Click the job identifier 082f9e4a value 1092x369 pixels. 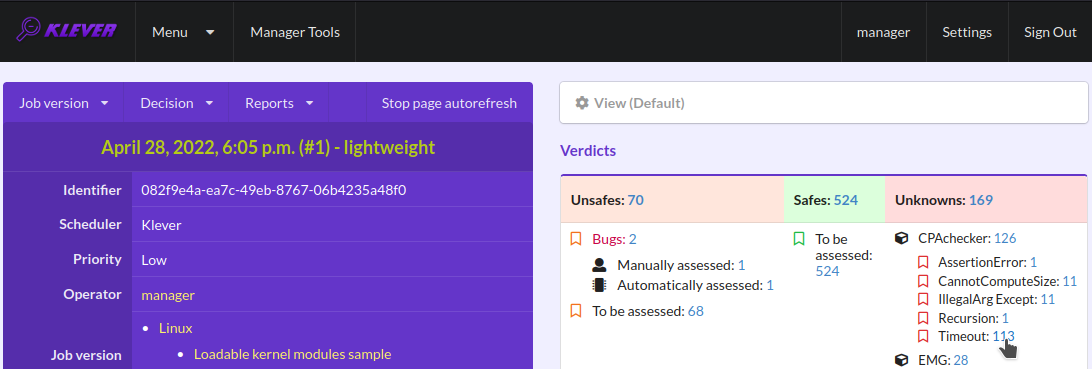click(x=274, y=190)
